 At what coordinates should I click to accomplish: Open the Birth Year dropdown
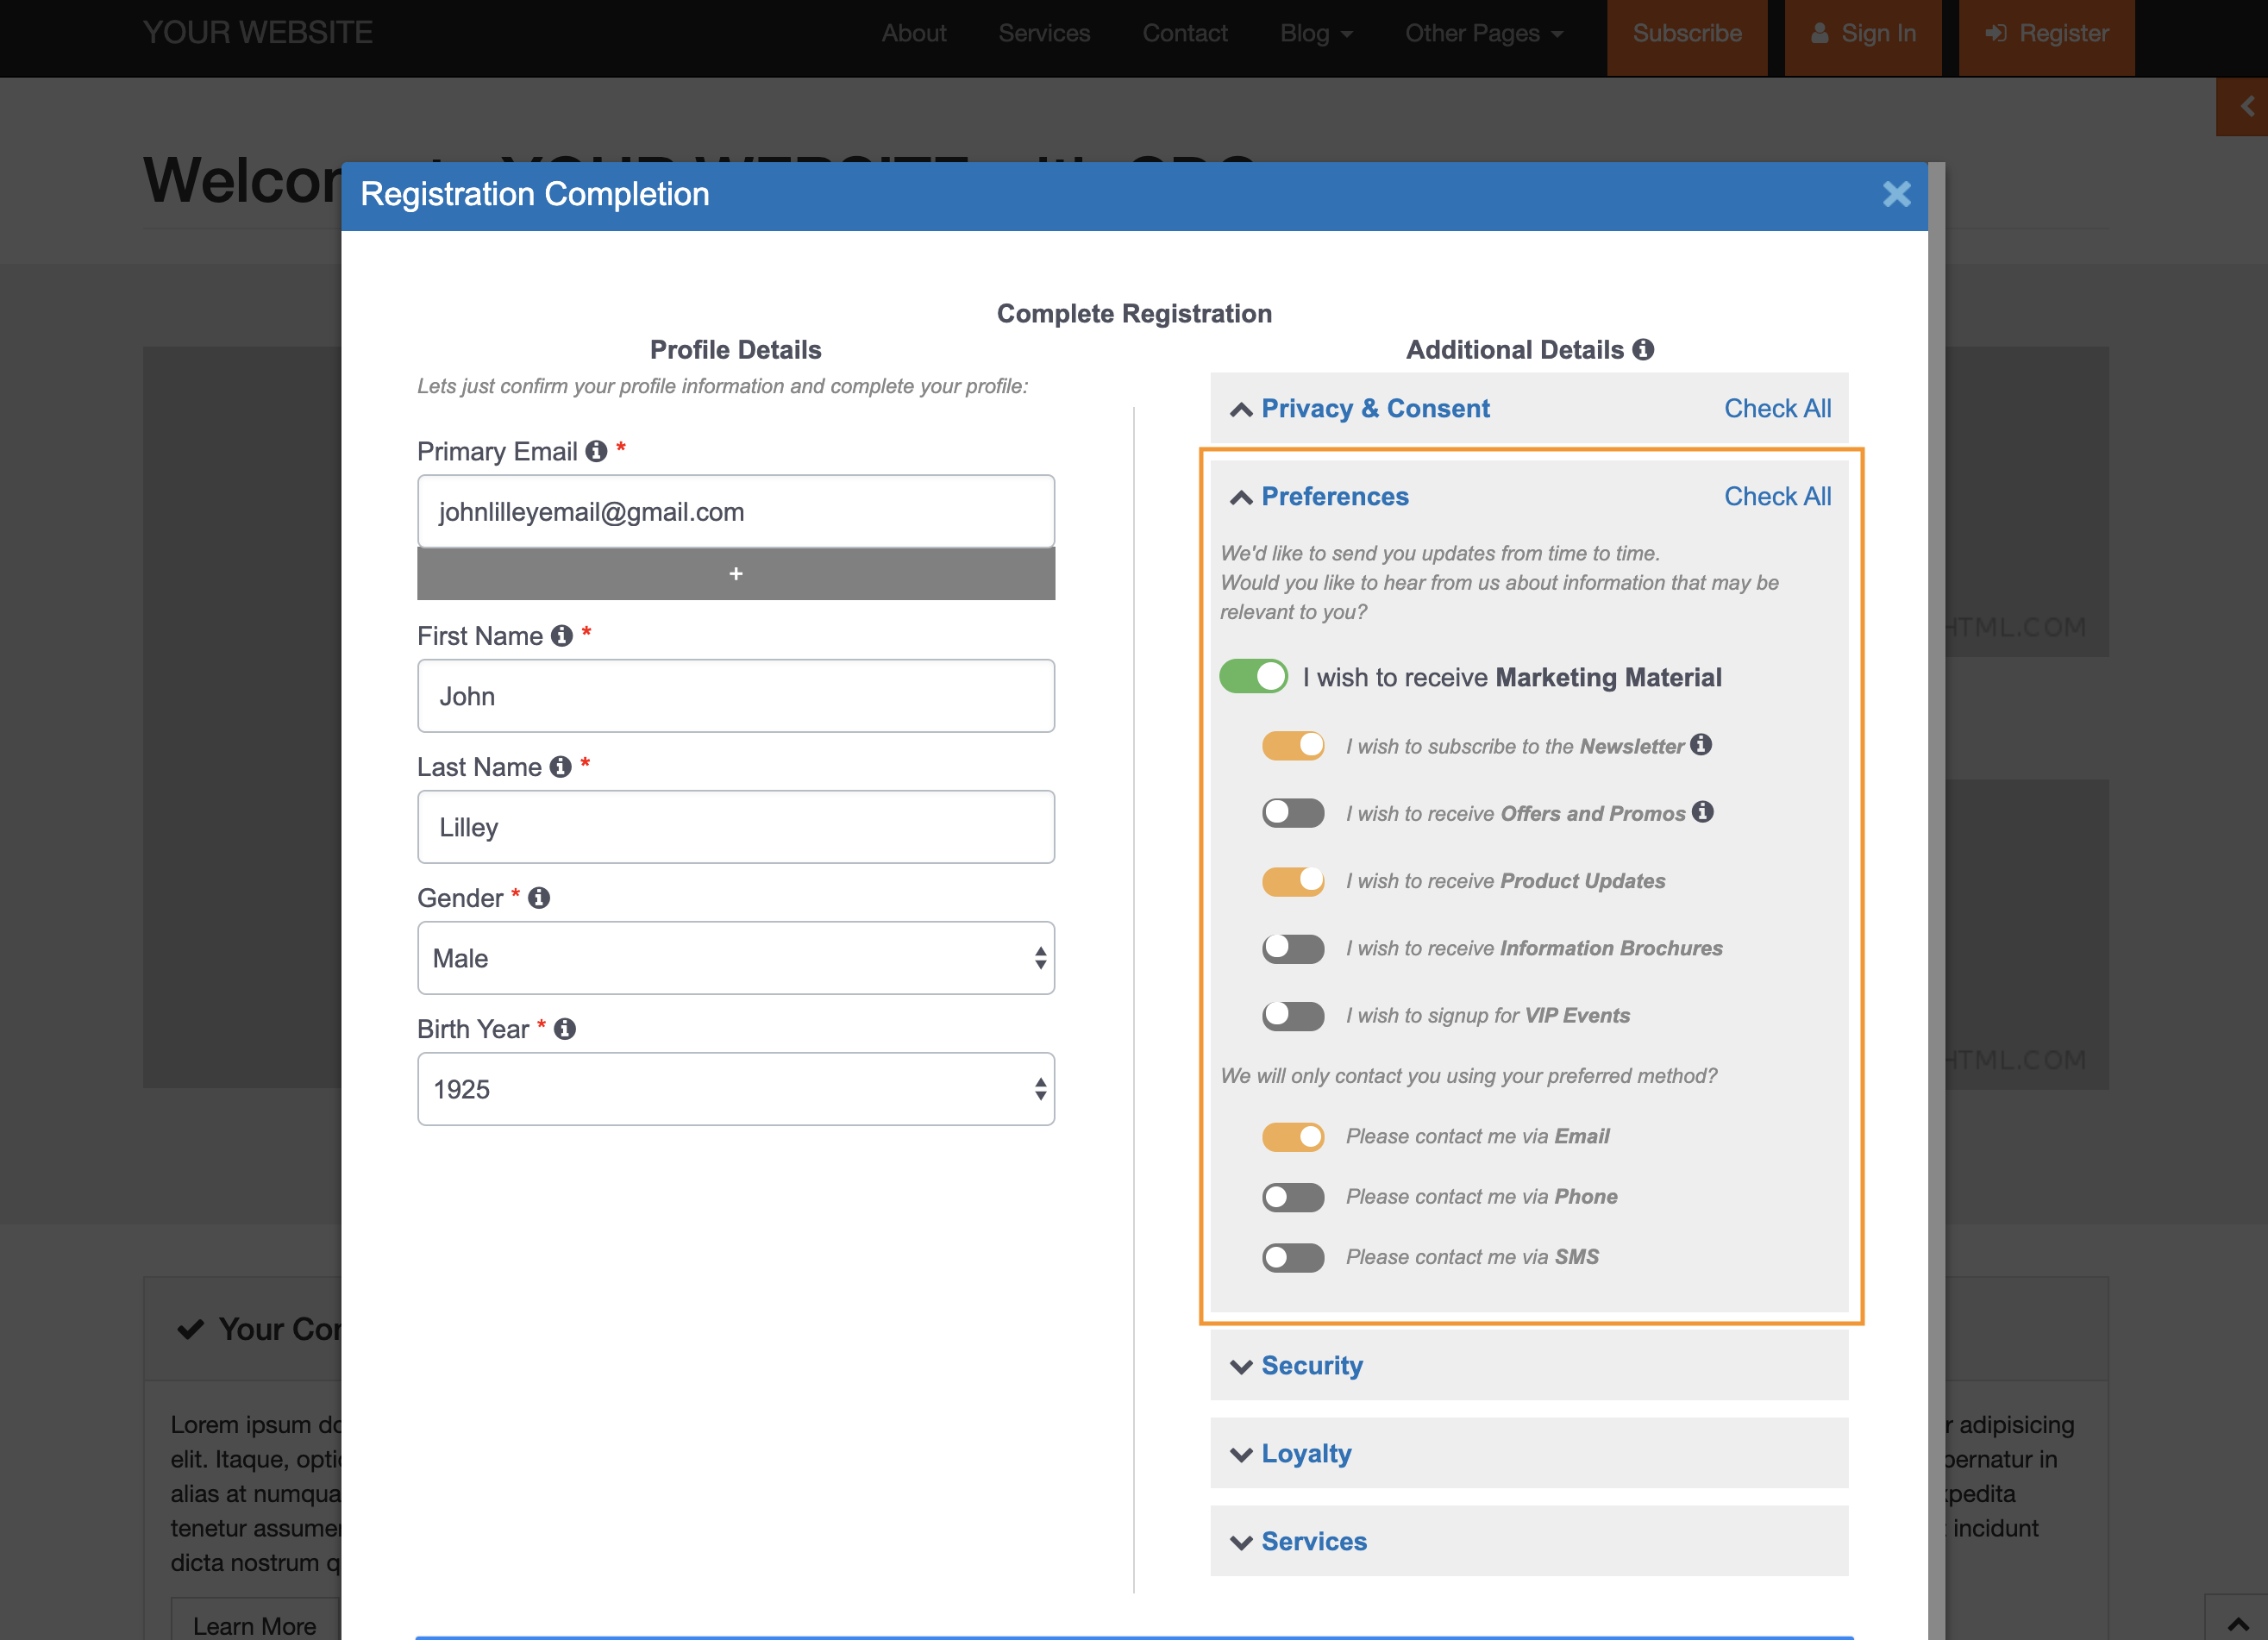tap(735, 1089)
